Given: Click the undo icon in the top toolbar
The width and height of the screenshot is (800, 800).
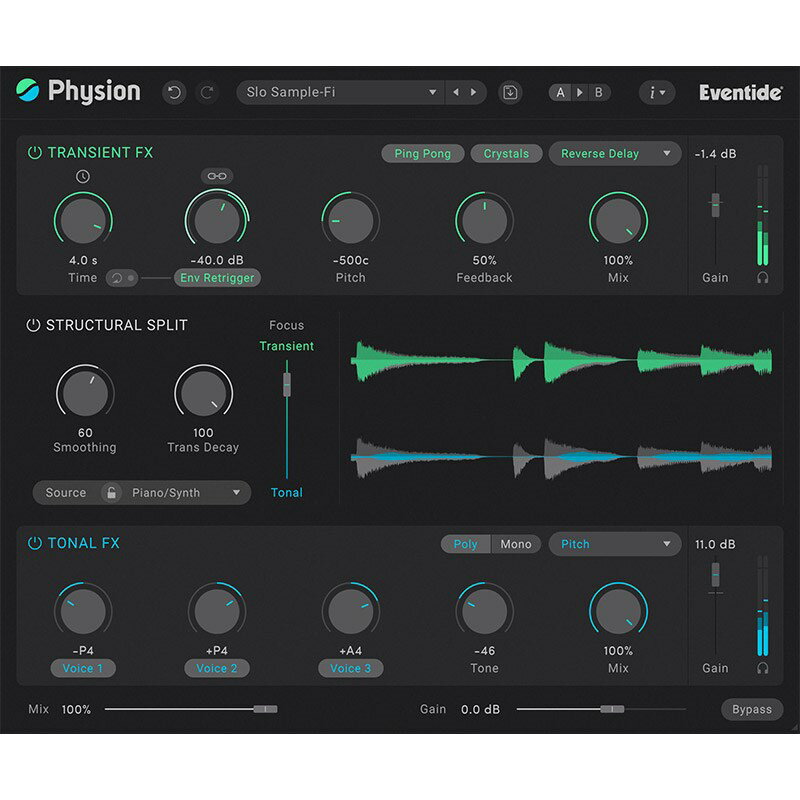Looking at the screenshot, I should point(173,92).
